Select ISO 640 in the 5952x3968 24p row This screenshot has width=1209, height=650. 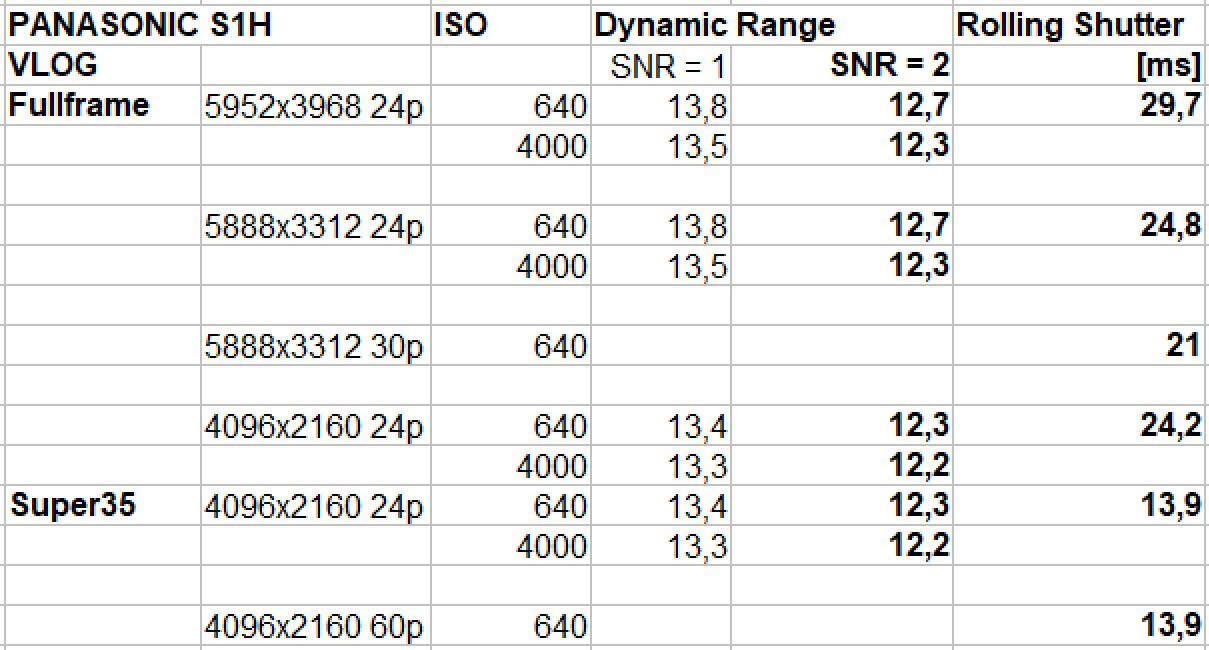pyautogui.click(x=560, y=107)
